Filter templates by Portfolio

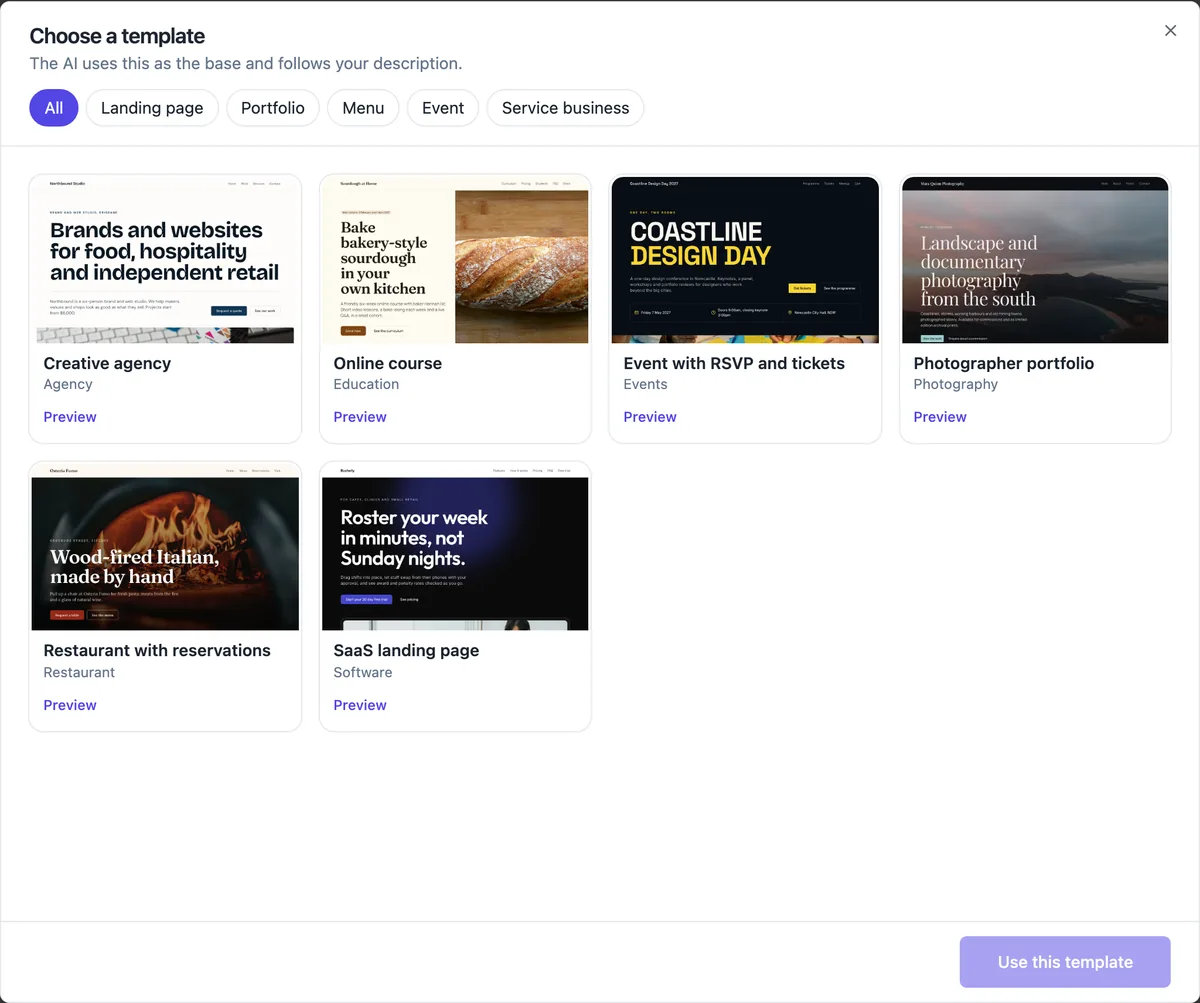click(273, 108)
